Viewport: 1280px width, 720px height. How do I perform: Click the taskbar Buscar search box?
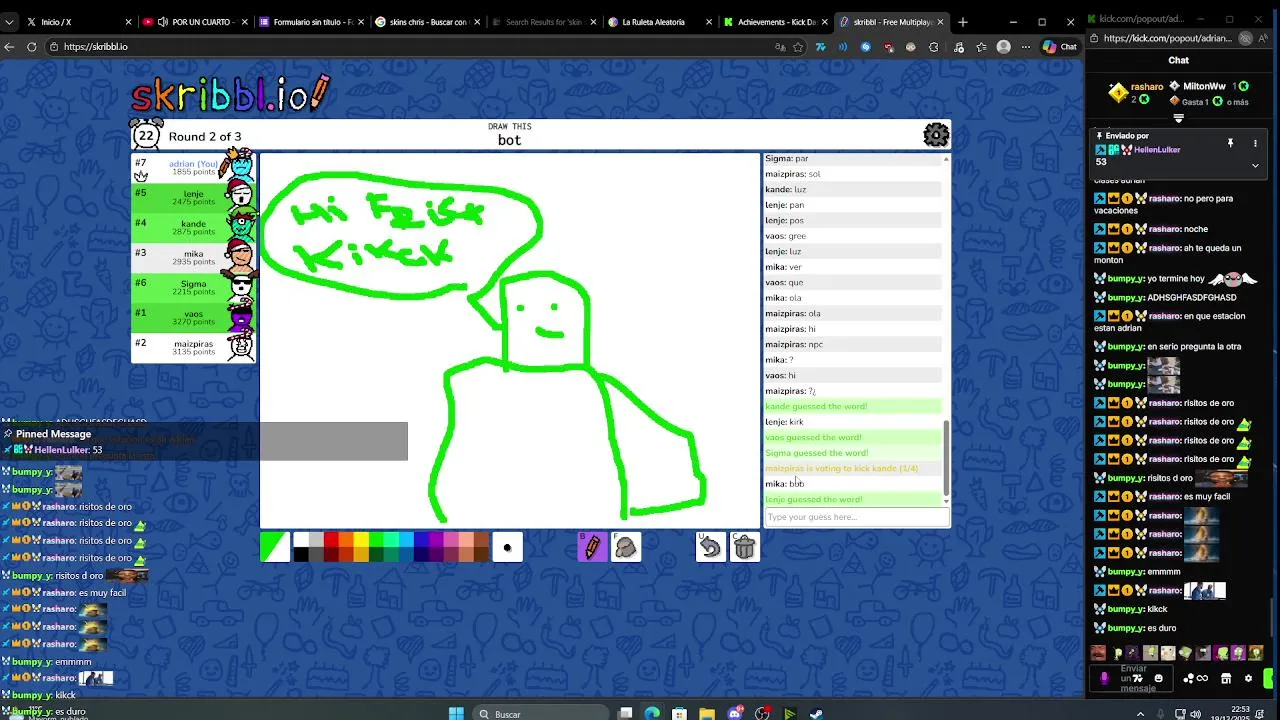pos(542,714)
